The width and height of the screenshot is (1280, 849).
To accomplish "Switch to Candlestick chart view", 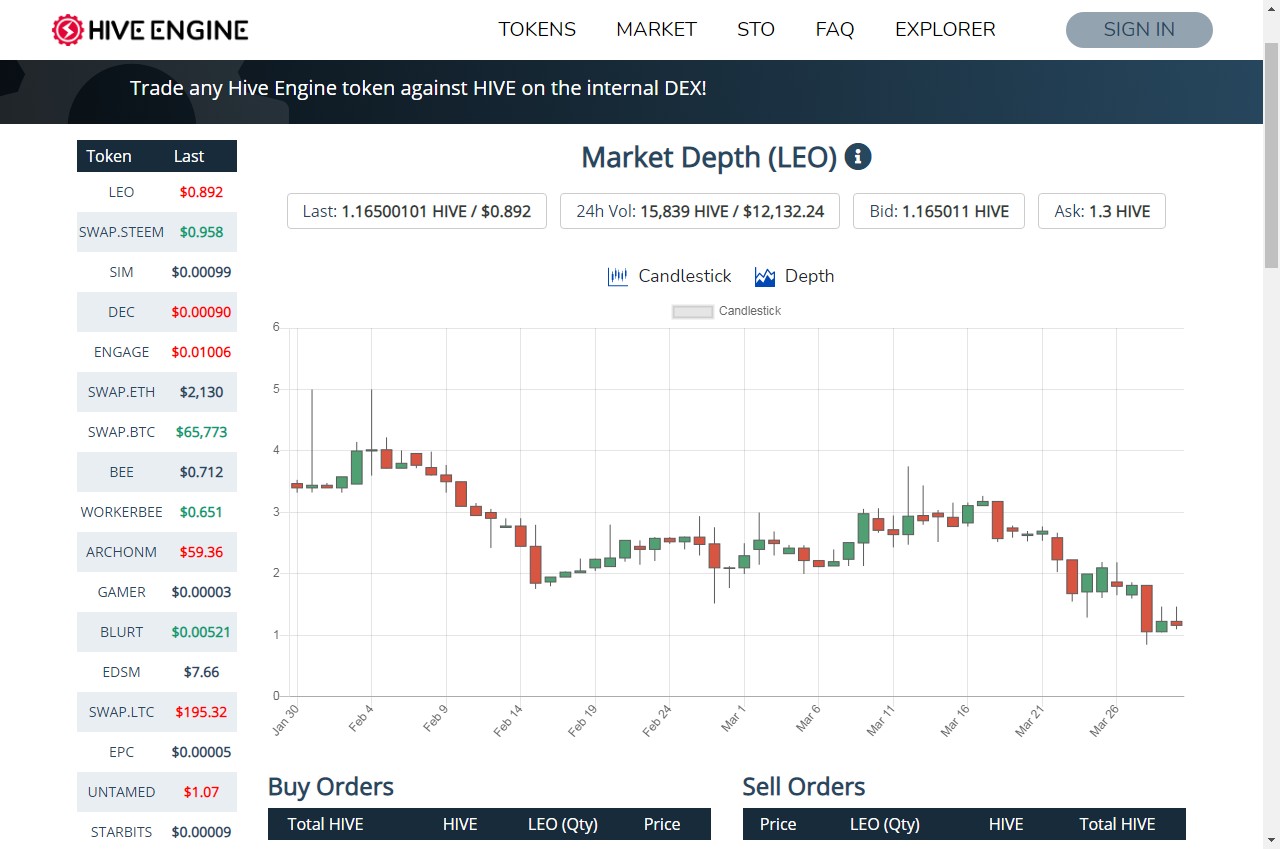I will (x=670, y=276).
